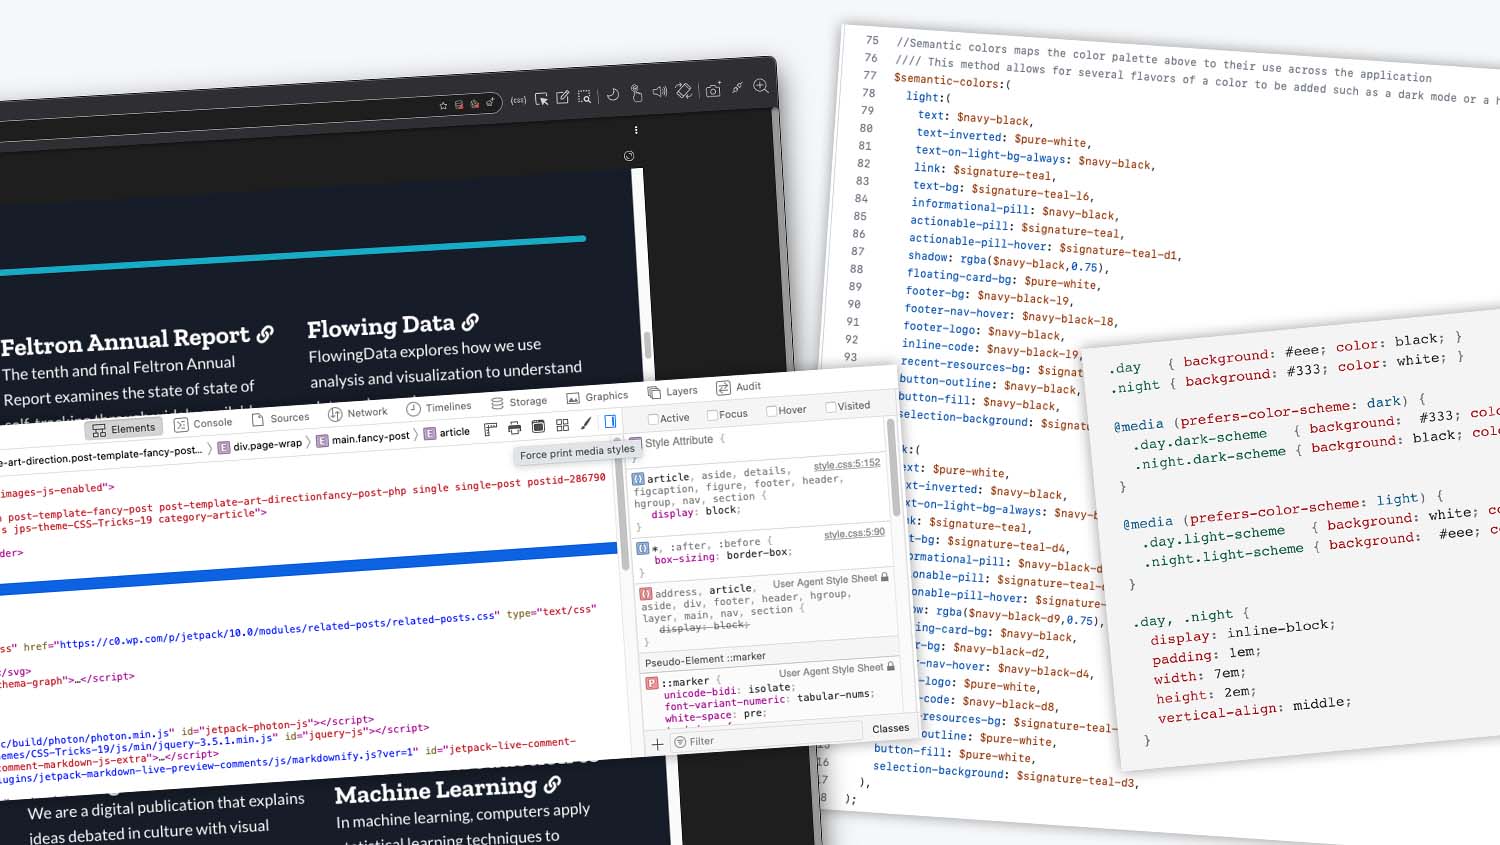Open the vertical three-dots menu
Screen dimensions: 1500x845
(636, 130)
